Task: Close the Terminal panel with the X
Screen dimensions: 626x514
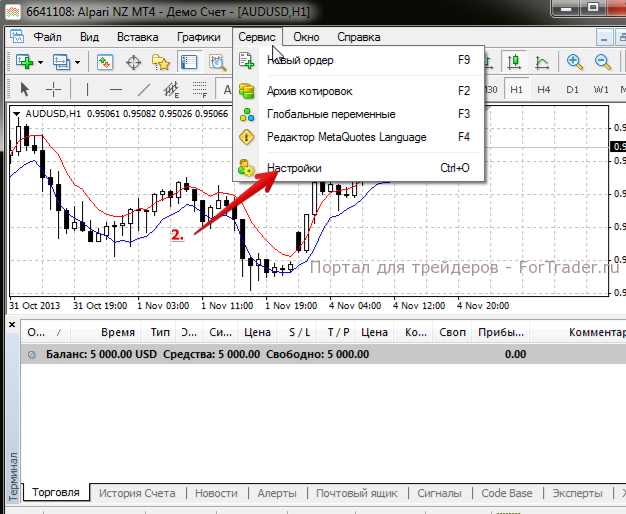Action: click(12, 325)
